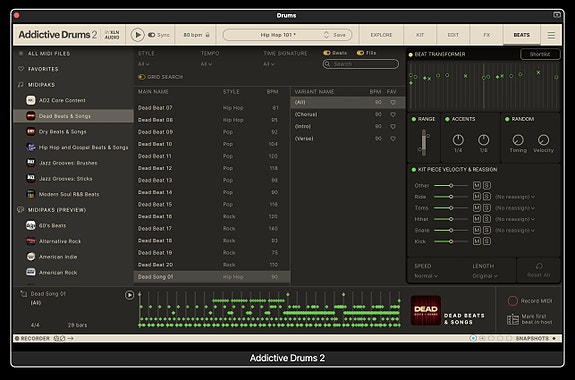The height and width of the screenshot is (380, 575).
Task: Open the Length Original dropdown
Action: coord(485,276)
